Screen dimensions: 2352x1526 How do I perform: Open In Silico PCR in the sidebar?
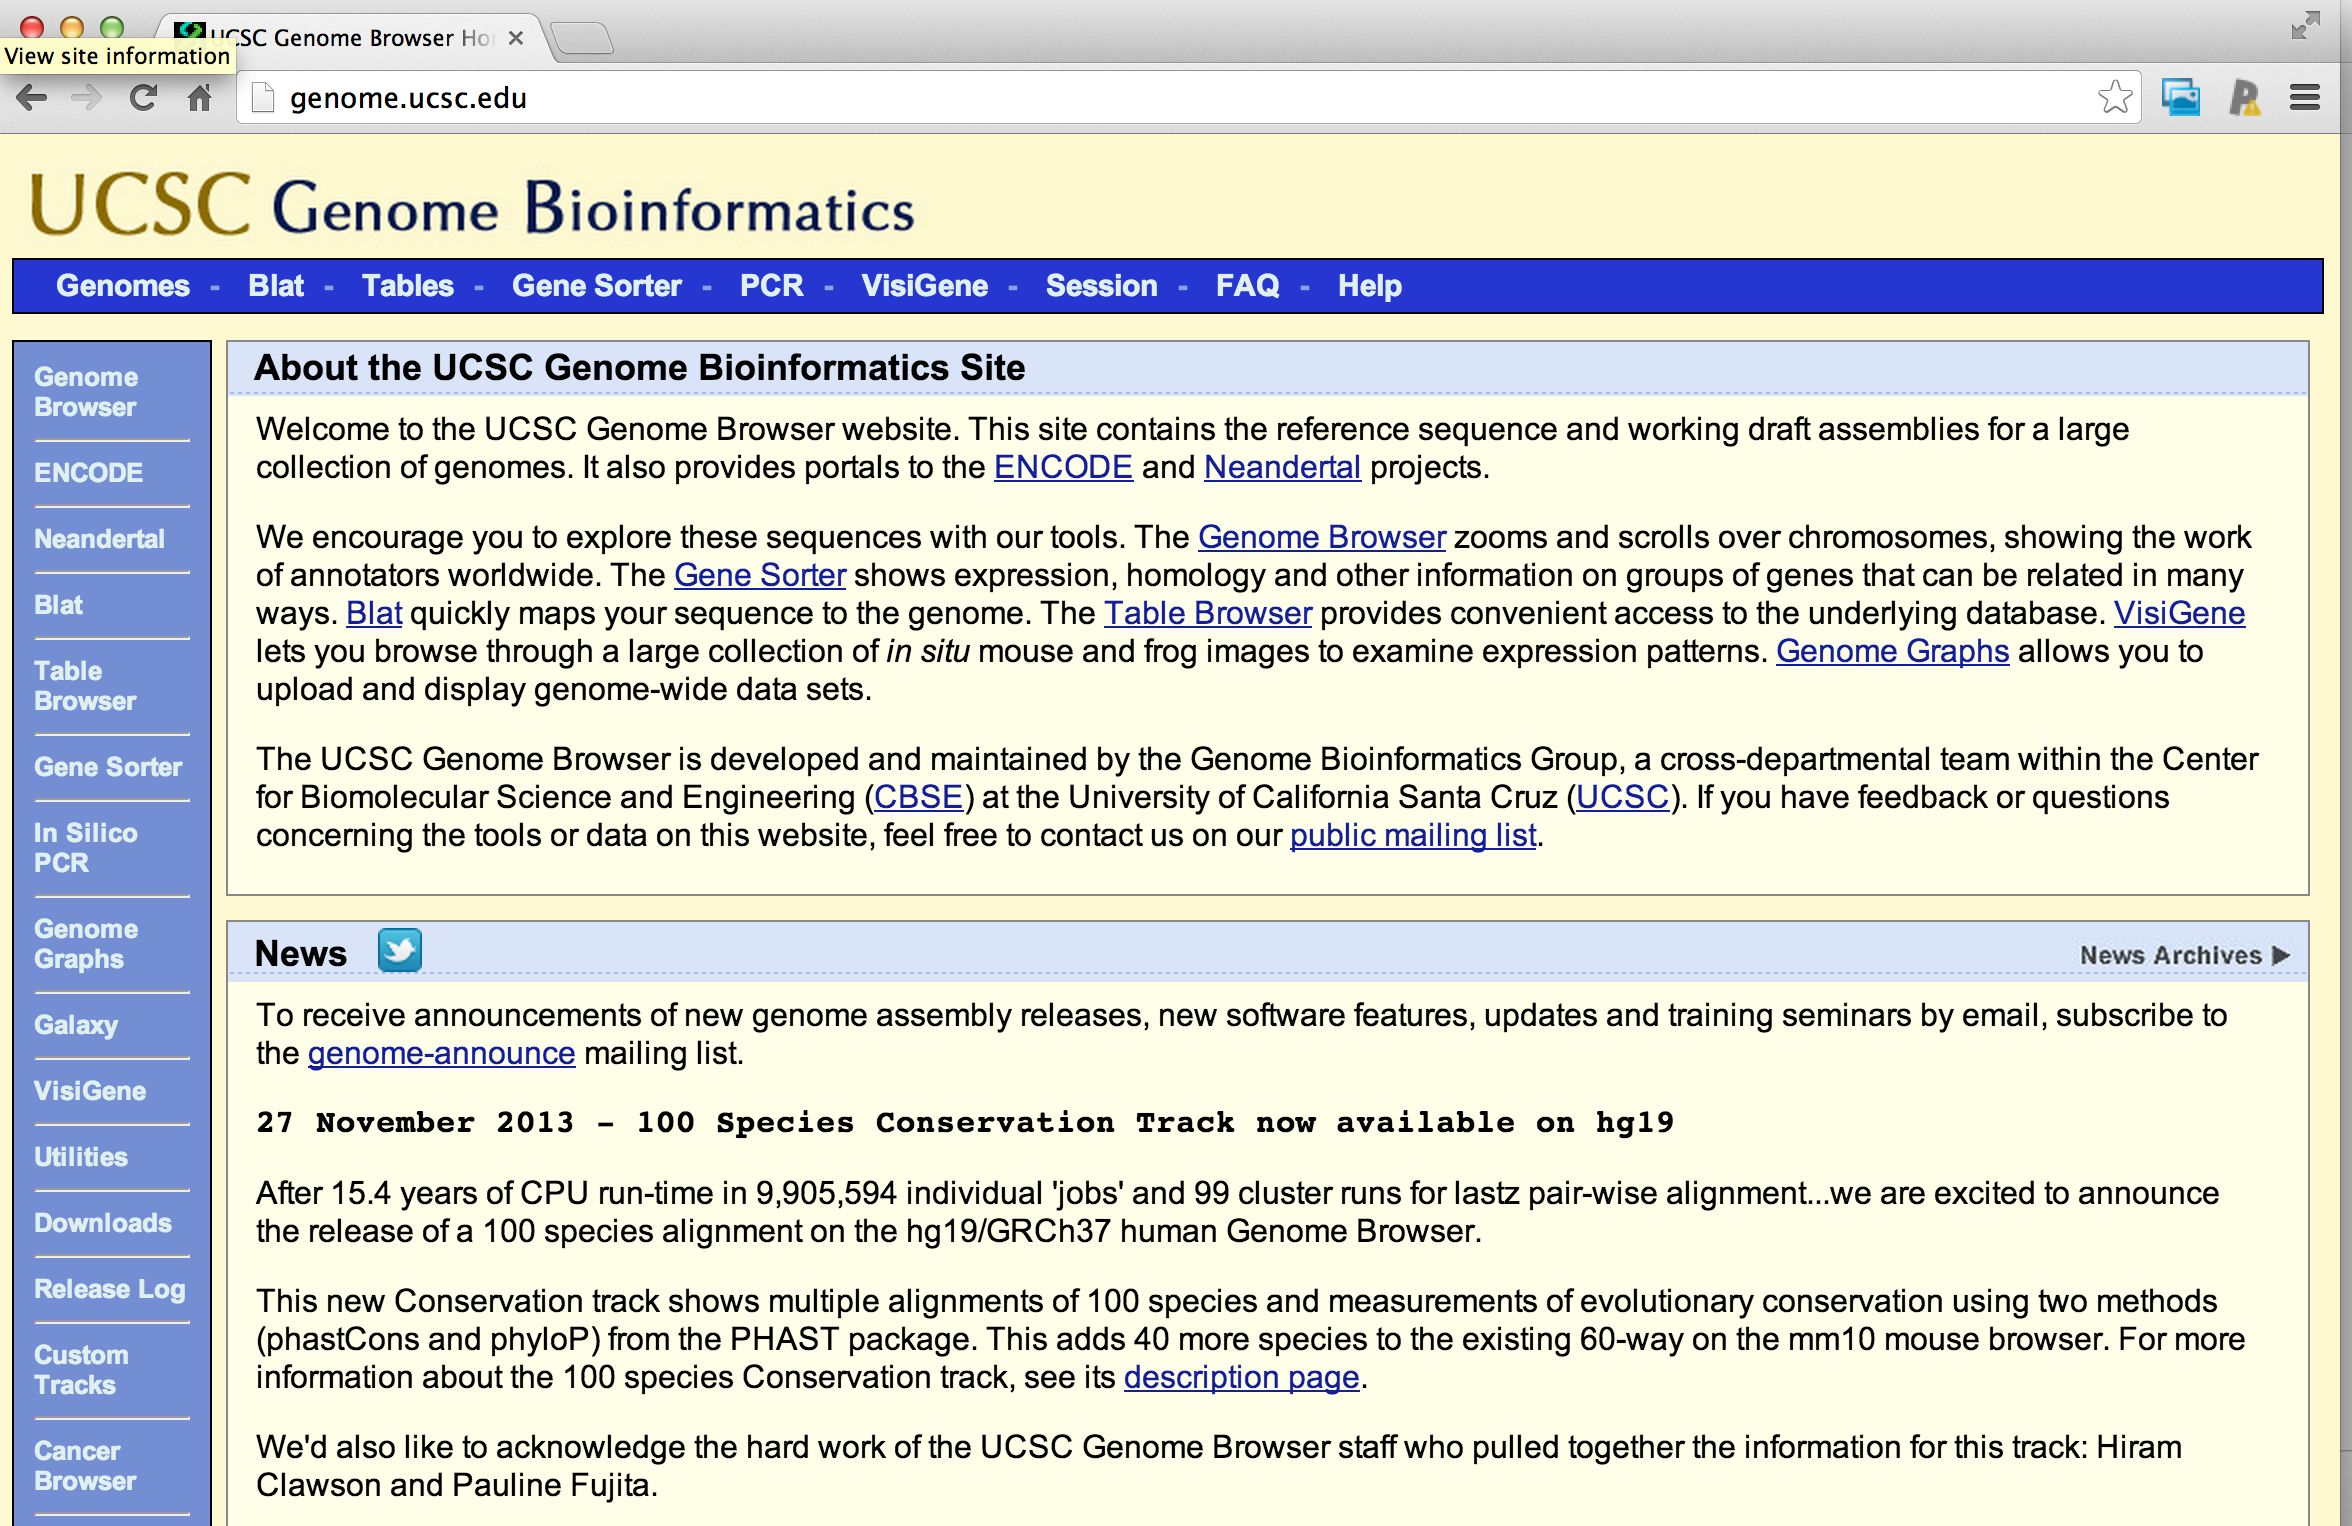click(x=86, y=848)
